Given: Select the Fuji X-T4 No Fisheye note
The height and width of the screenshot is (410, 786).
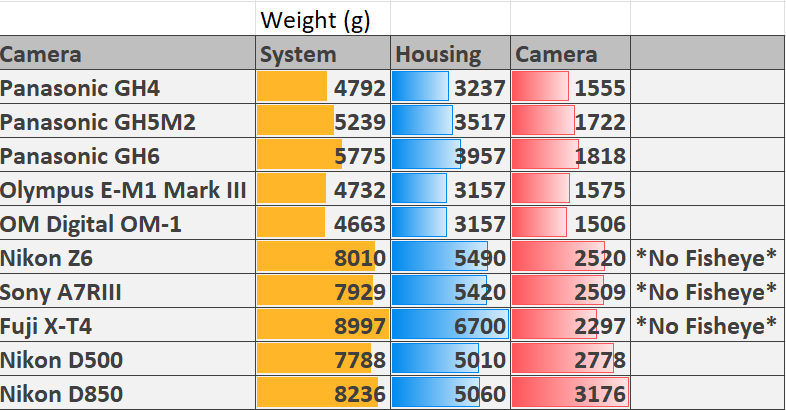Looking at the screenshot, I should (x=708, y=325).
